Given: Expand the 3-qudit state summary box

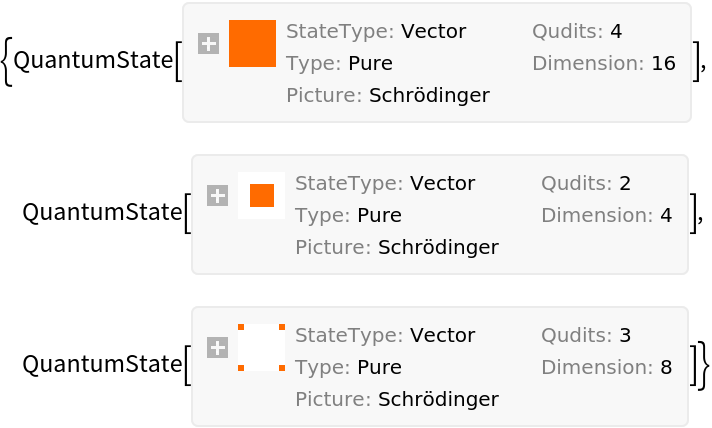Looking at the screenshot, I should [x=217, y=348].
